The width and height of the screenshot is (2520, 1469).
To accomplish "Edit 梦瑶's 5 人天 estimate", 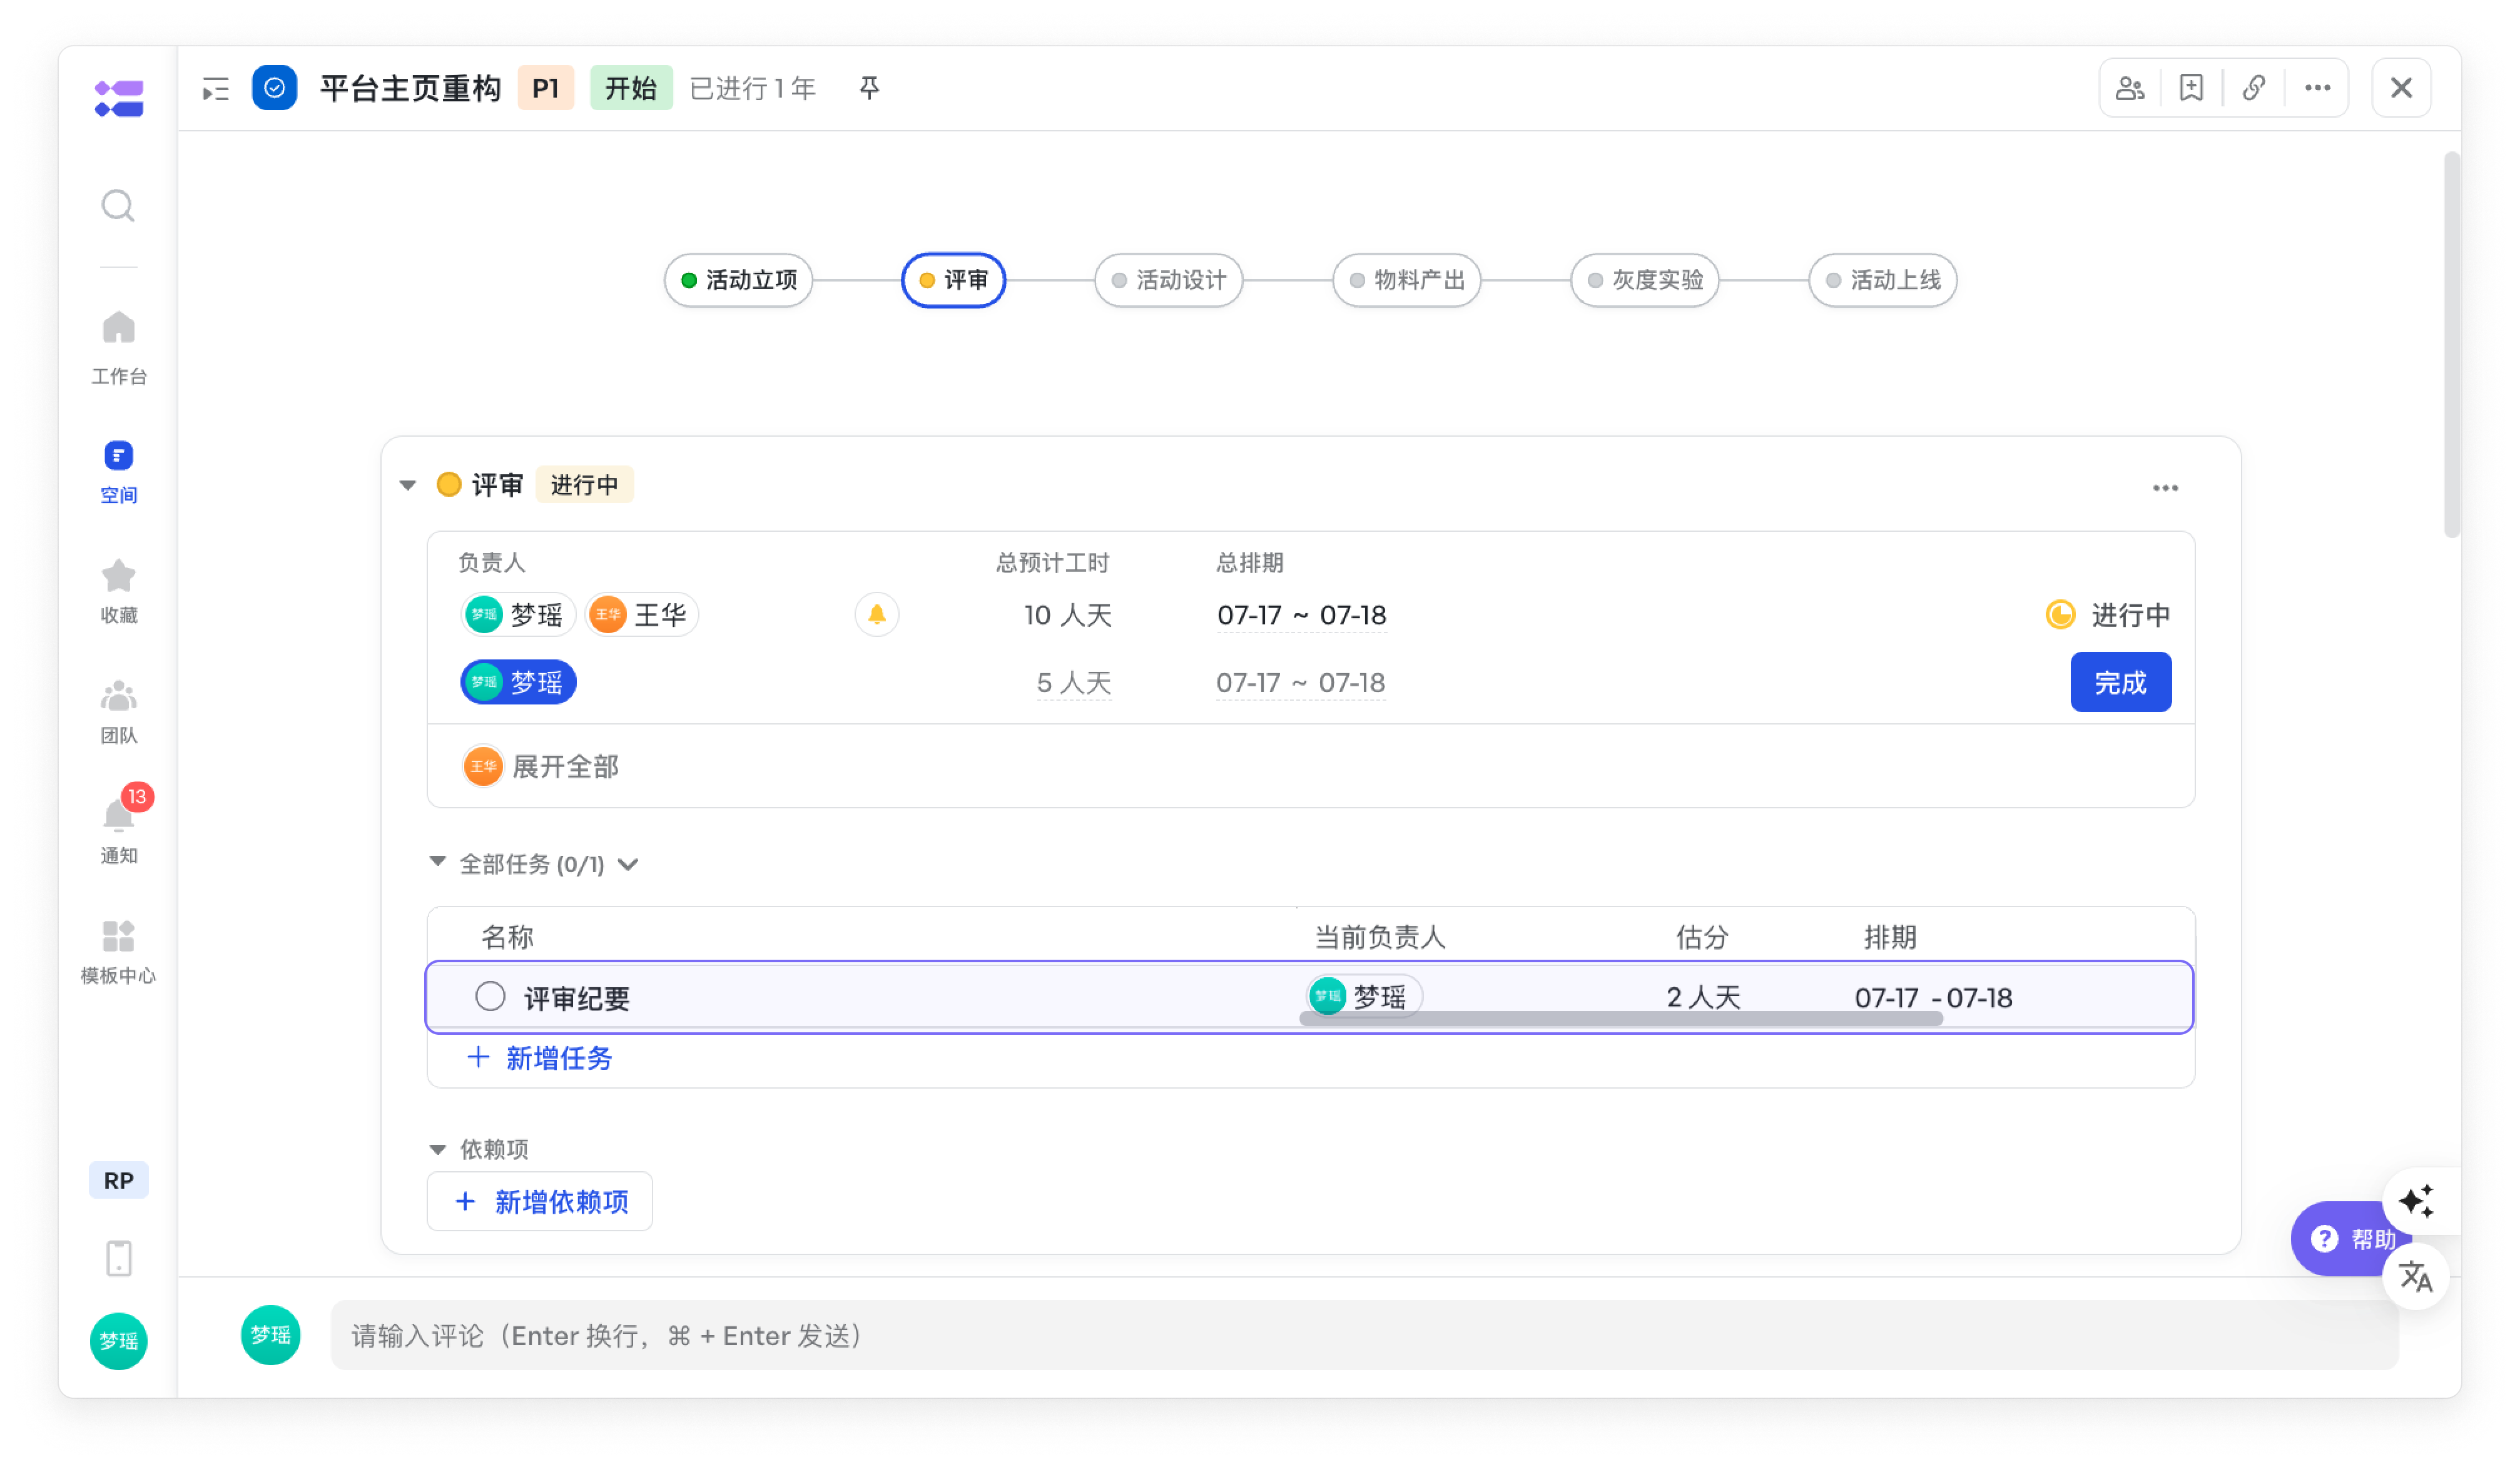I will [x=1073, y=683].
